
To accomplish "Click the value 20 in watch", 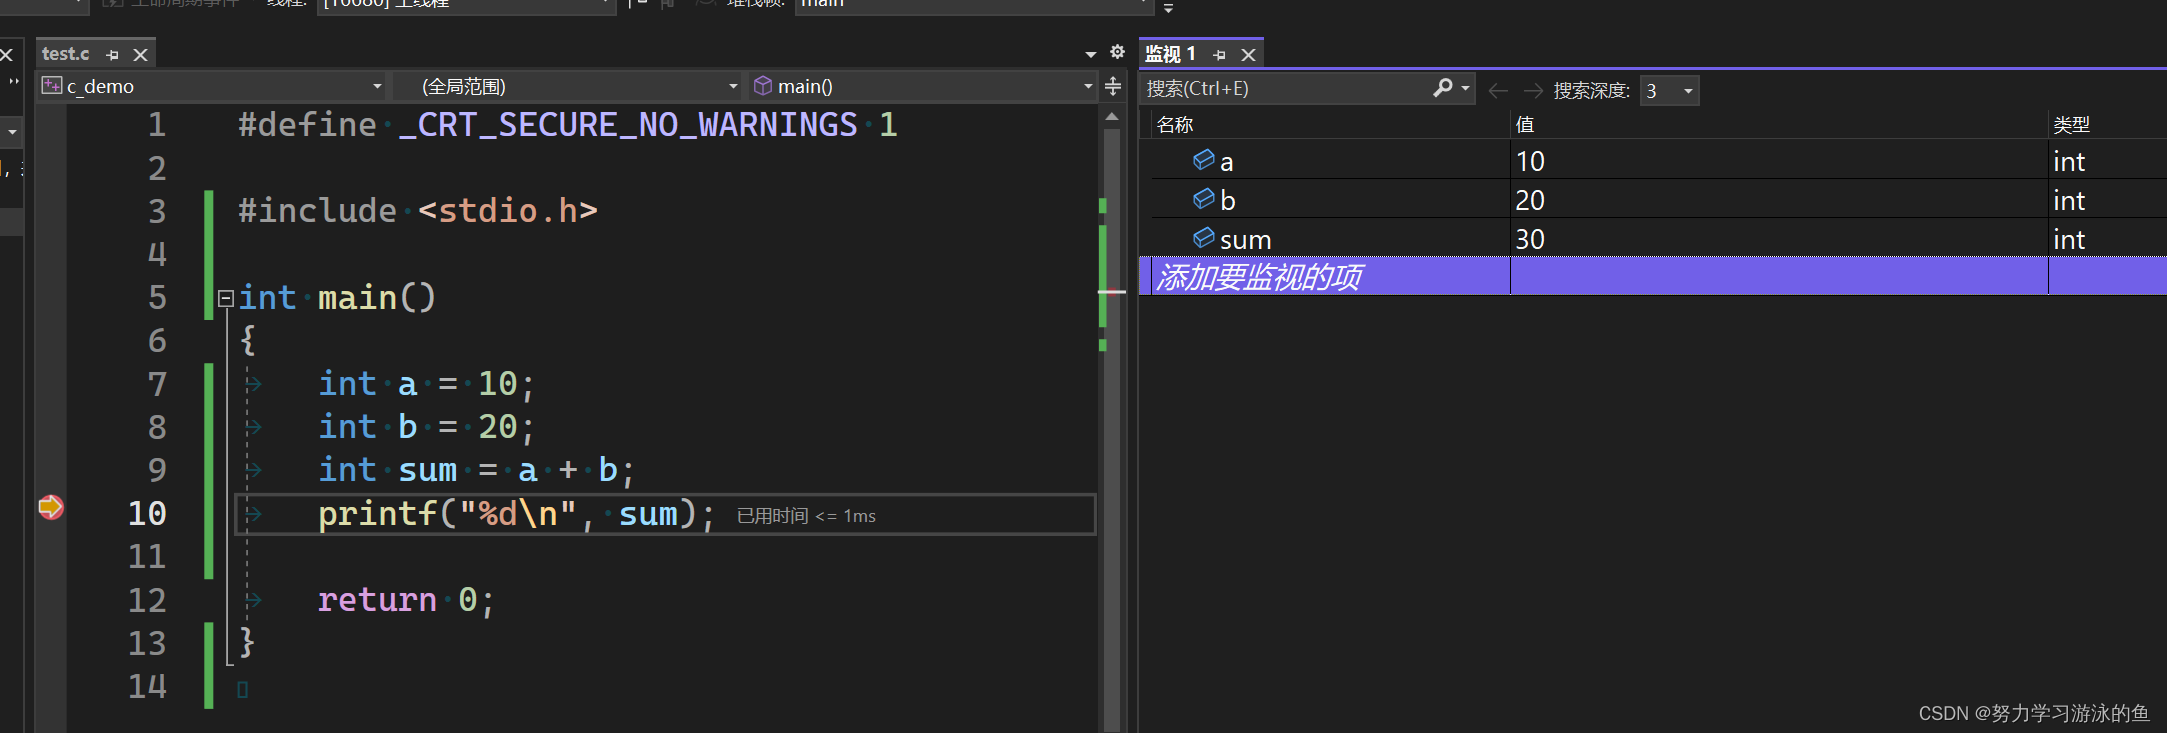I will 1530,200.
